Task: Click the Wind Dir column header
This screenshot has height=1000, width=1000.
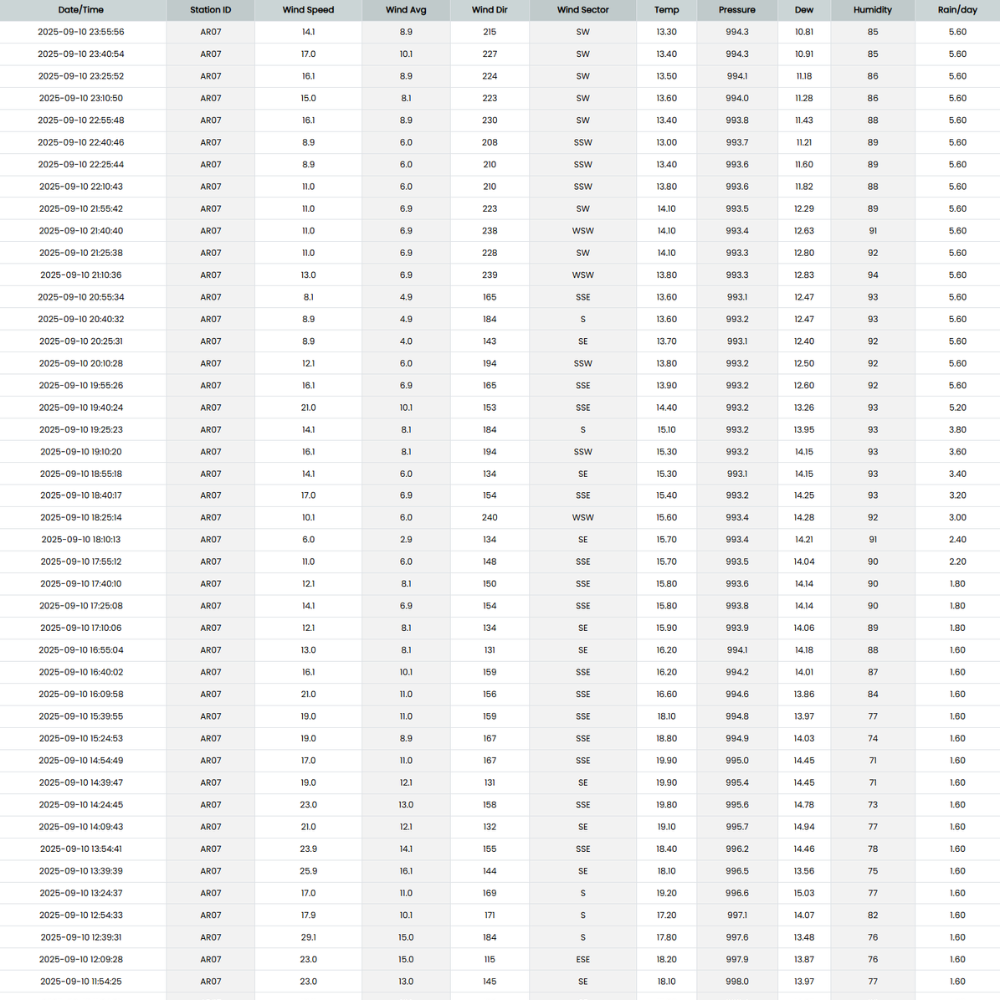Action: pos(489,10)
